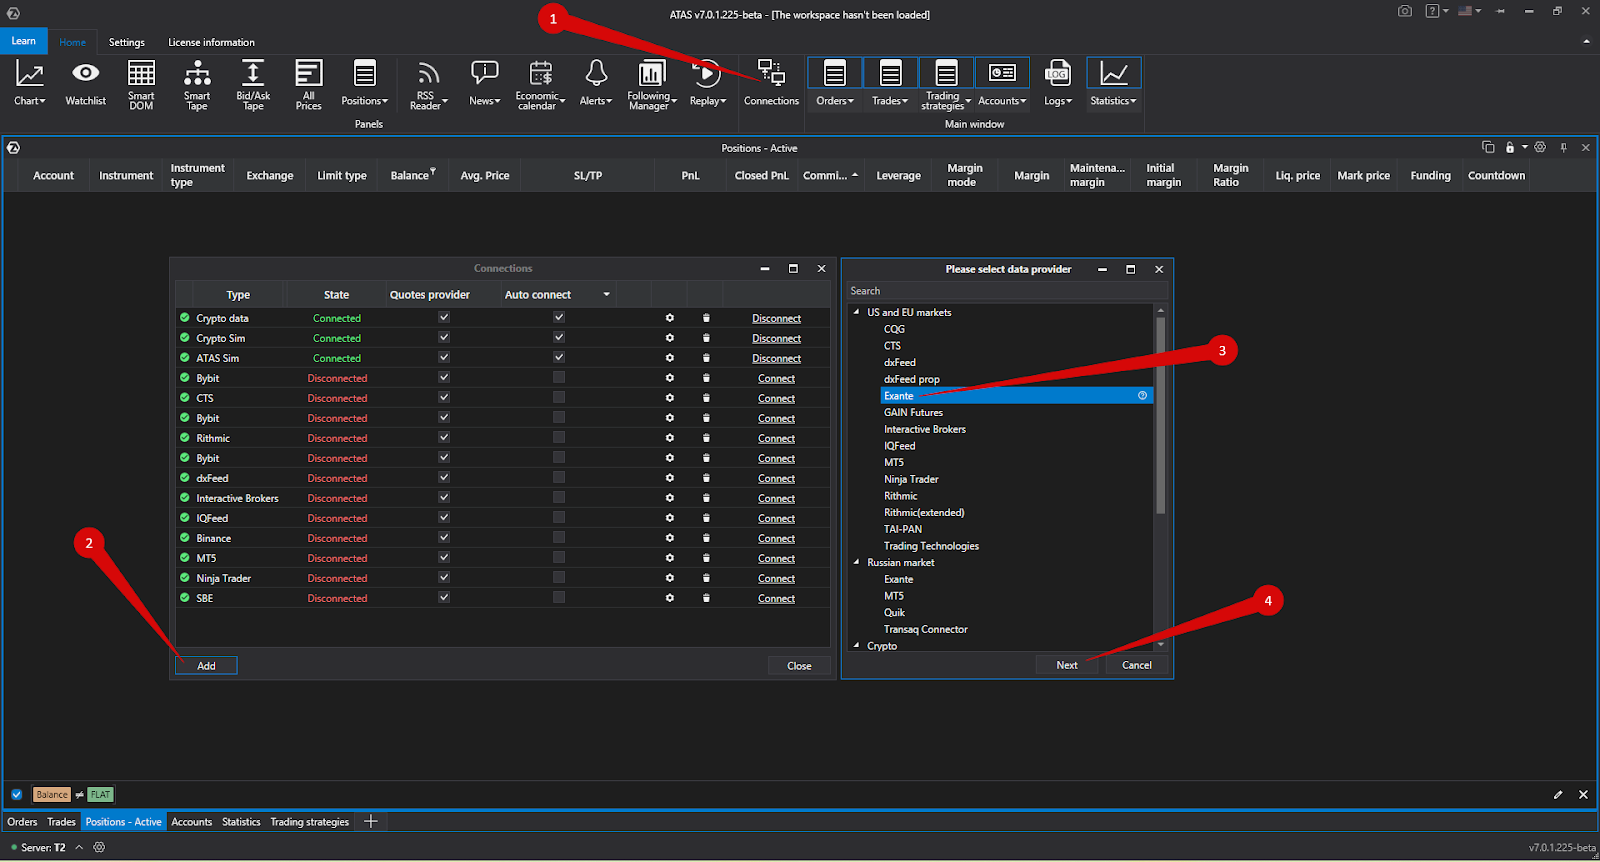Select Interactive Brokers in provider list
Image resolution: width=1600 pixels, height=862 pixels.
[925, 429]
